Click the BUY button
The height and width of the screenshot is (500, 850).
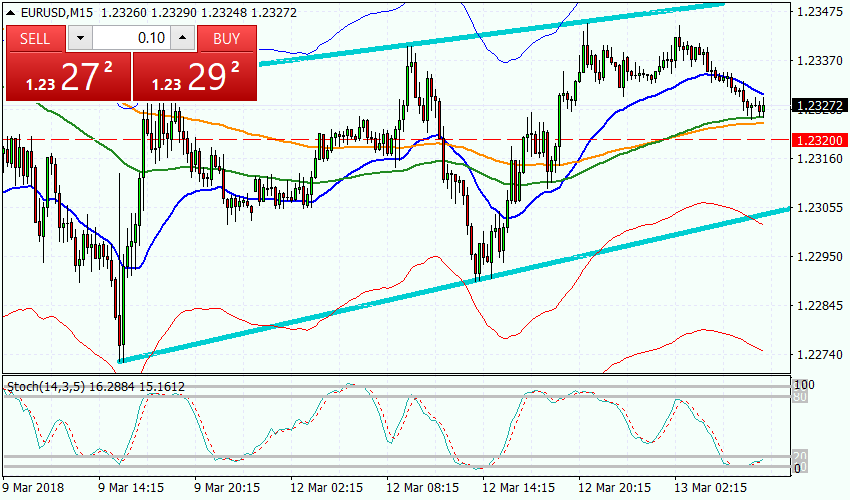pyautogui.click(x=227, y=39)
